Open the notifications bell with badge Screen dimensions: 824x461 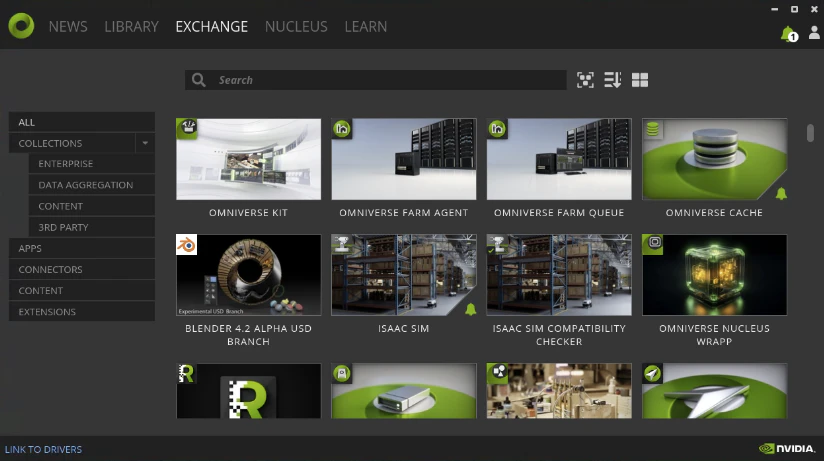coord(789,34)
